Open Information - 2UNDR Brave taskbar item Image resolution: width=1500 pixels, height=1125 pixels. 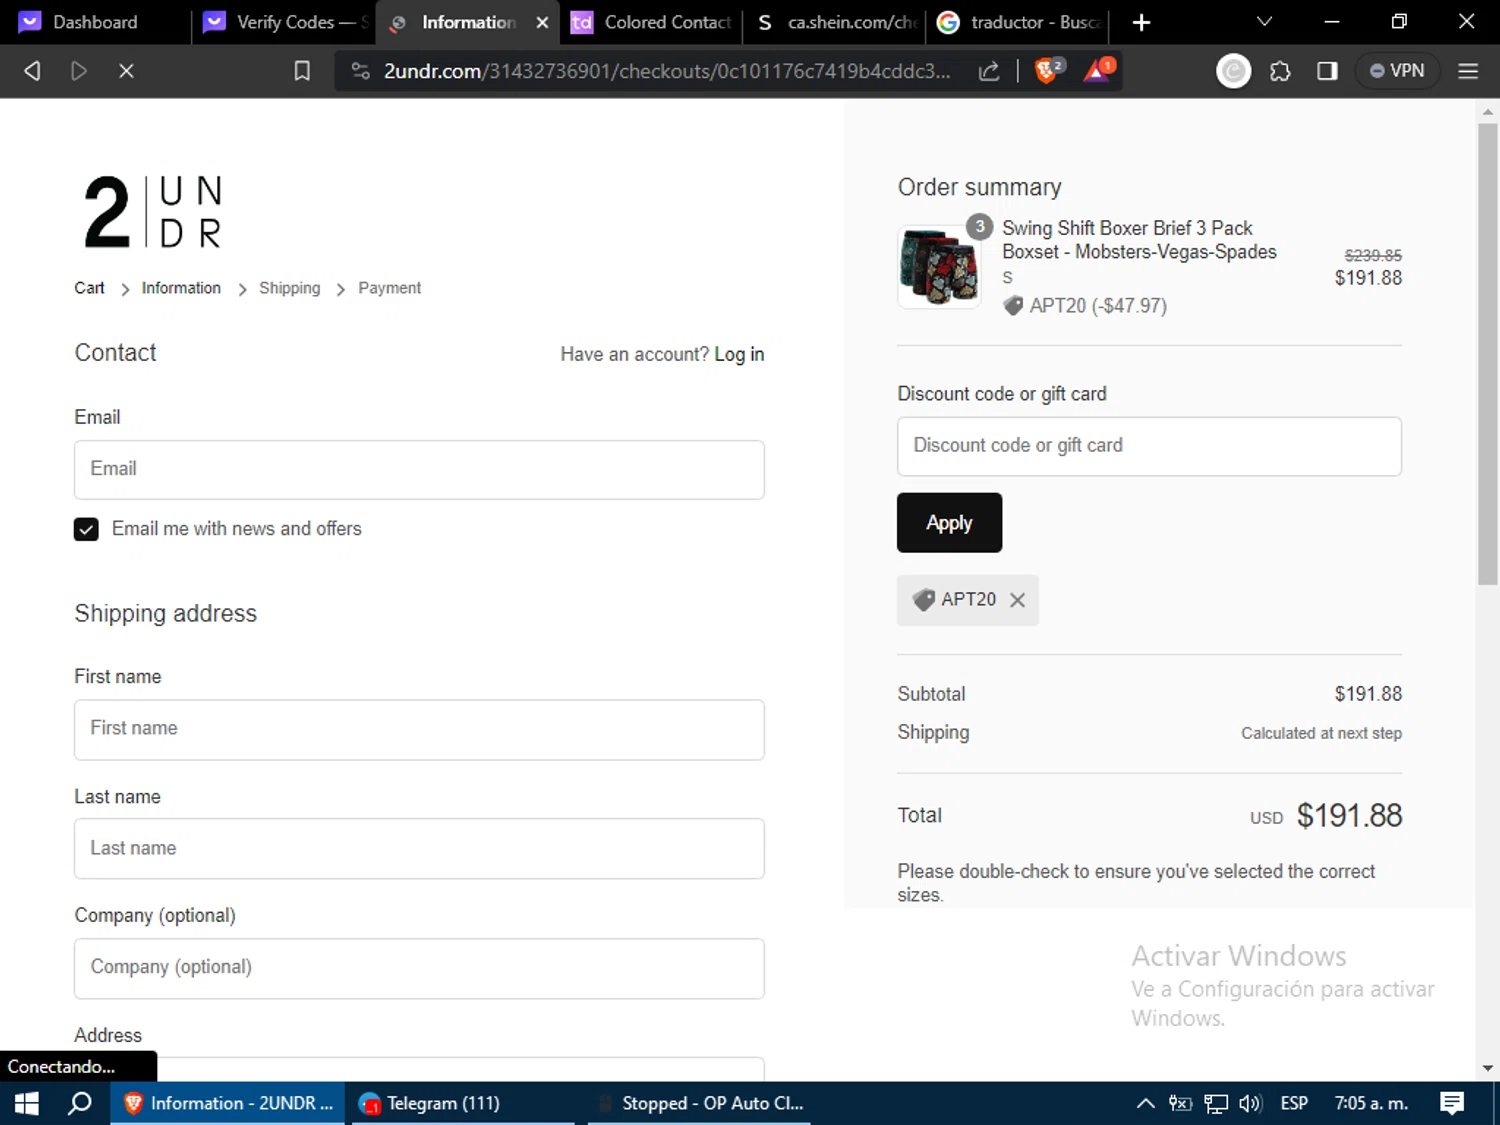point(228,1103)
